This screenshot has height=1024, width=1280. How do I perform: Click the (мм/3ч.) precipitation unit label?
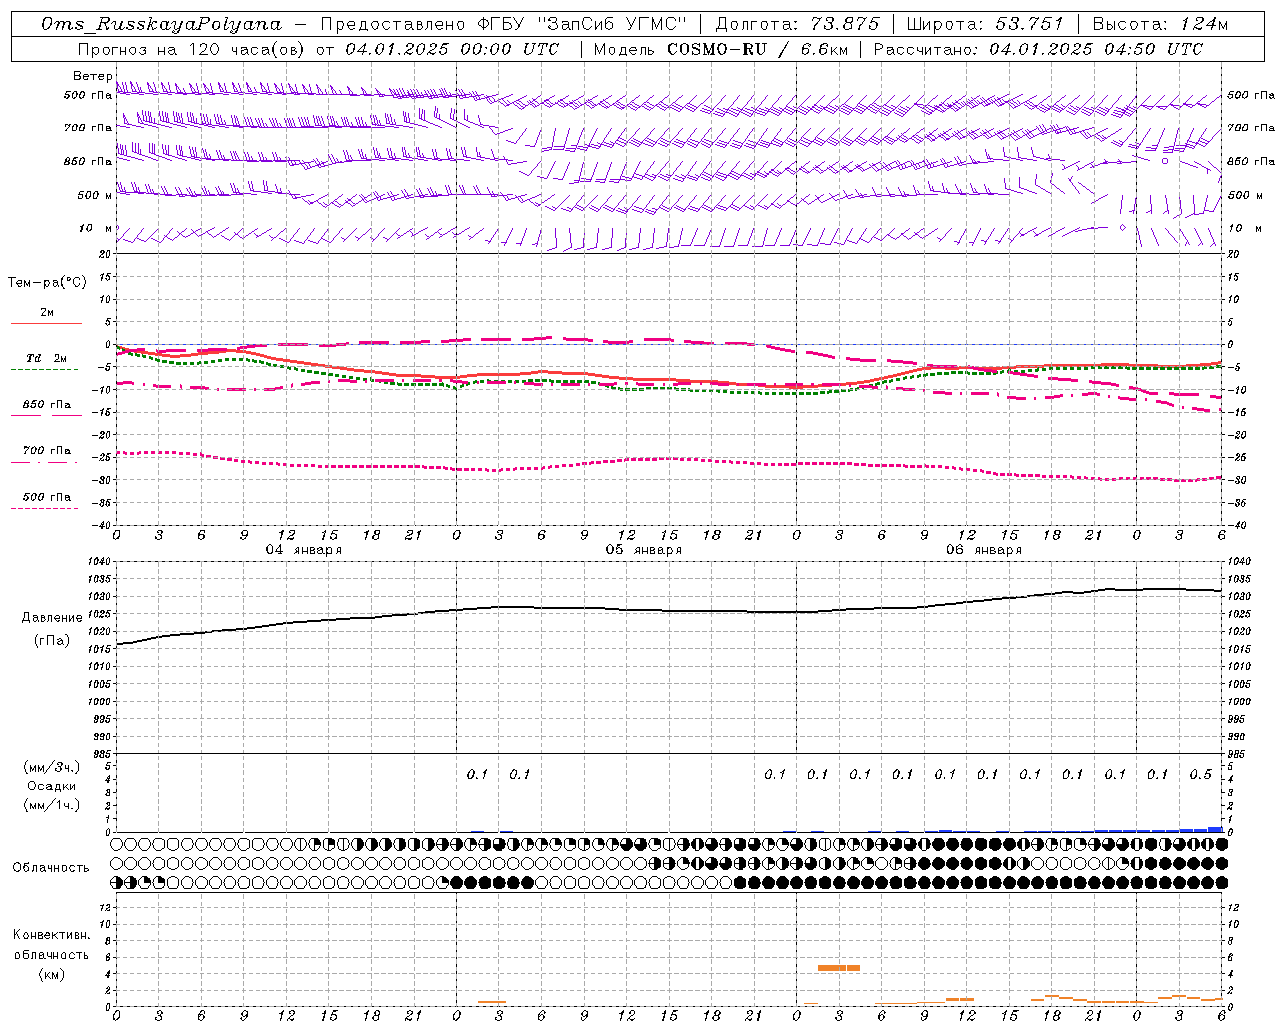pyautogui.click(x=52, y=767)
